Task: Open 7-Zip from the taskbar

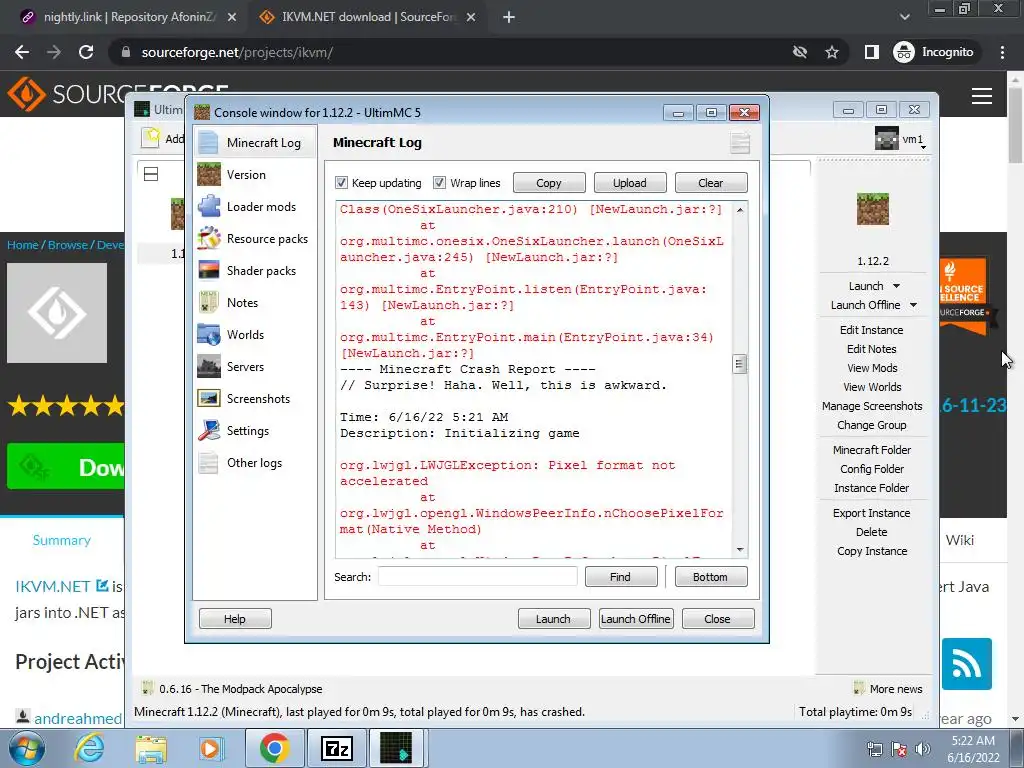Action: (337, 748)
